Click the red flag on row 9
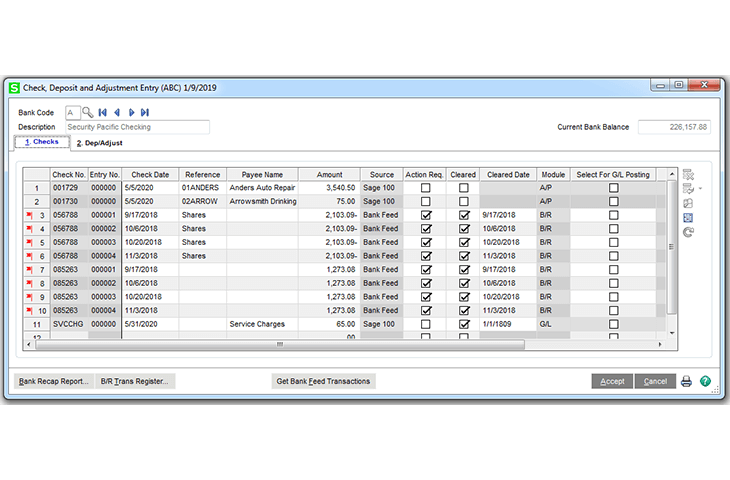The width and height of the screenshot is (730, 480). point(29,297)
